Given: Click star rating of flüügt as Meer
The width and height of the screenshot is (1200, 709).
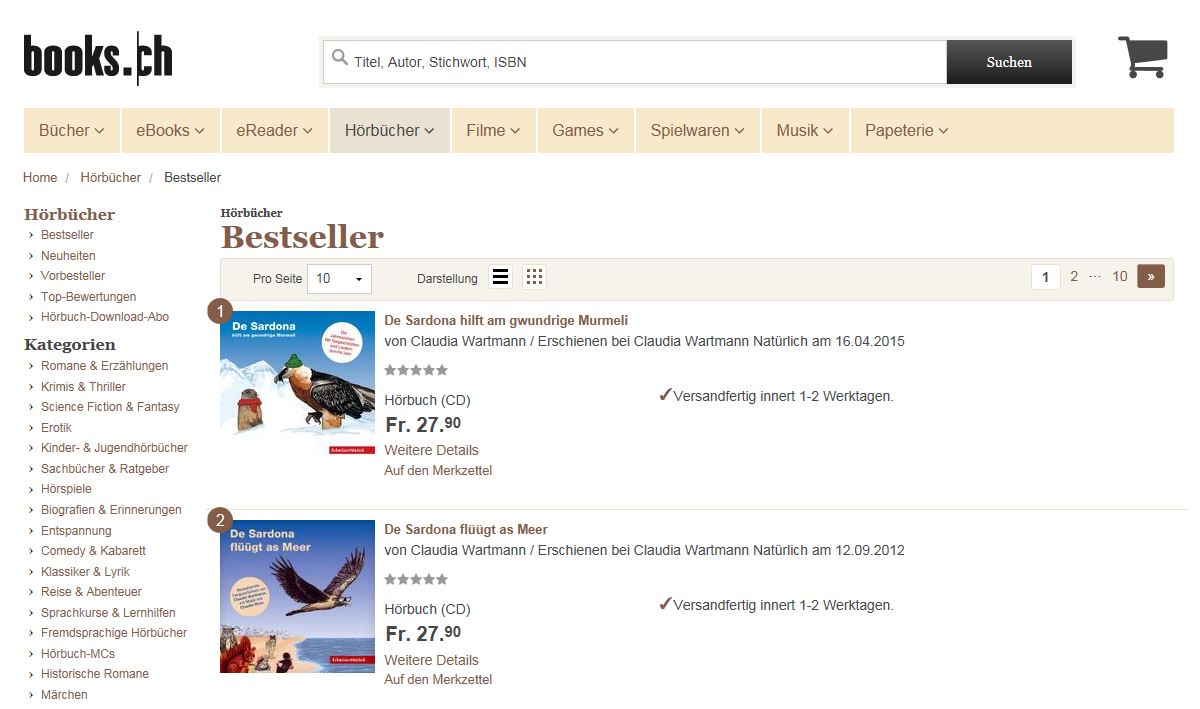Looking at the screenshot, I should pos(416,579).
